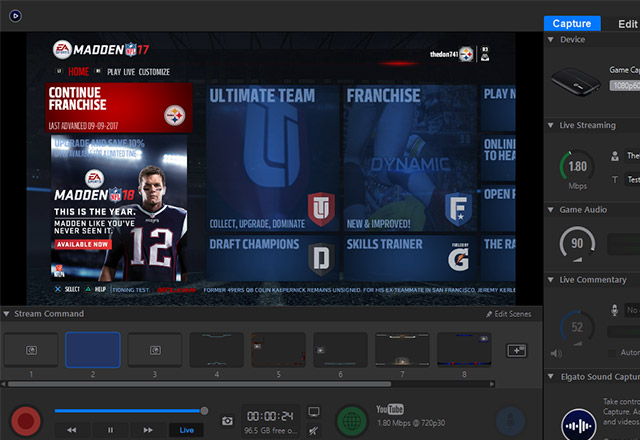Click the 1.80 Mbps bitrate dial
Screen dimensions: 640x440
pos(577,167)
